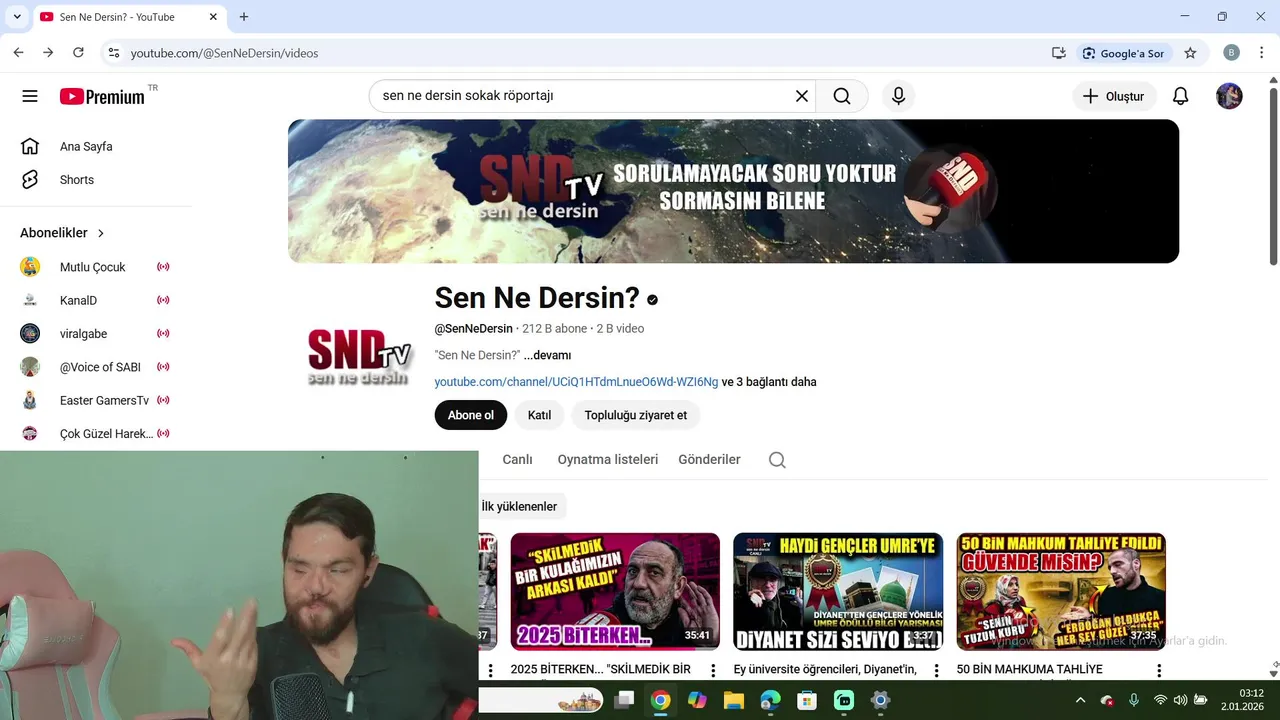Expand channel description with ...devamı
The image size is (1280, 720).
[x=547, y=355]
